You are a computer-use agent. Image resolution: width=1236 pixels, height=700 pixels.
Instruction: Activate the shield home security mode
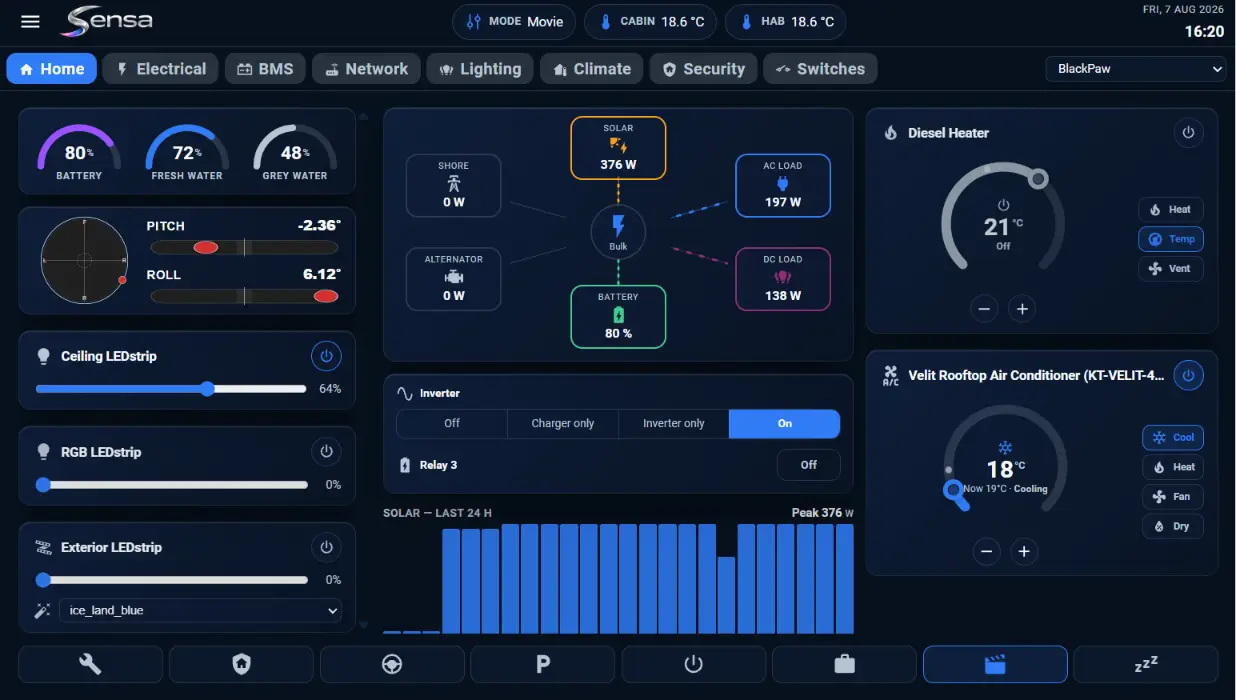(241, 664)
